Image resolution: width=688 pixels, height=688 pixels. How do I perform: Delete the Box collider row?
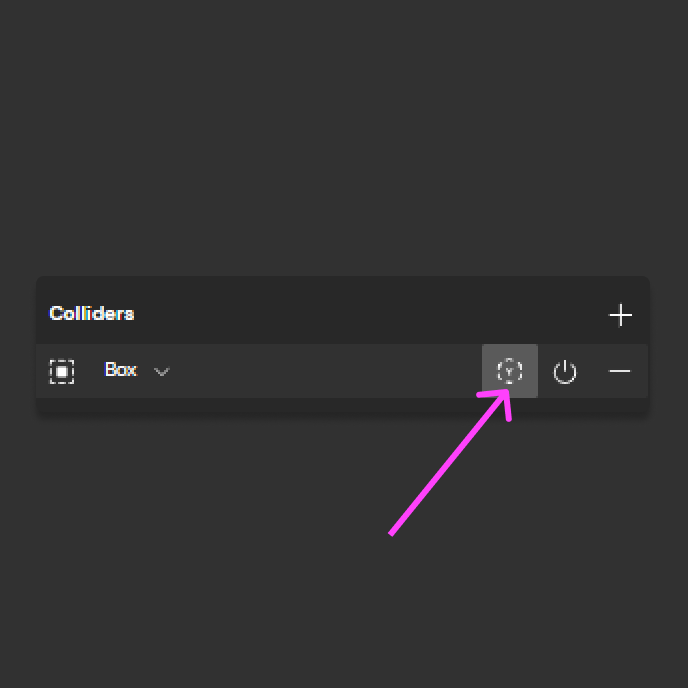[620, 371]
